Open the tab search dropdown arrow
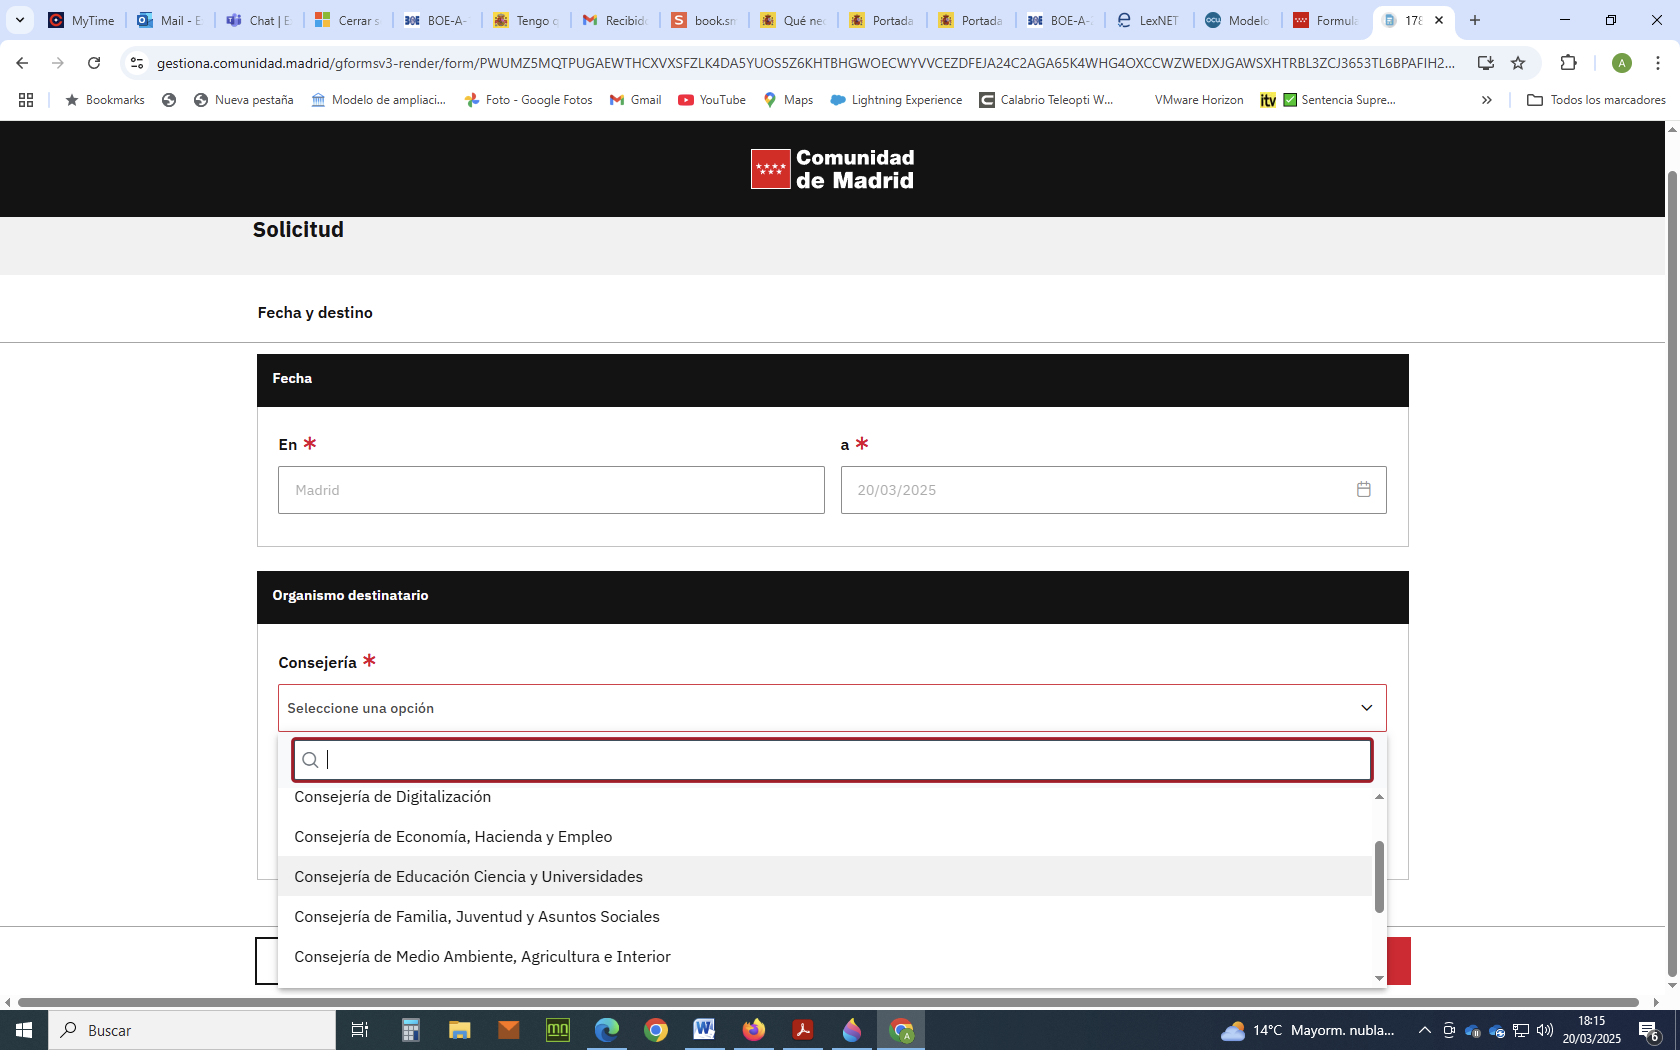 tap(20, 20)
